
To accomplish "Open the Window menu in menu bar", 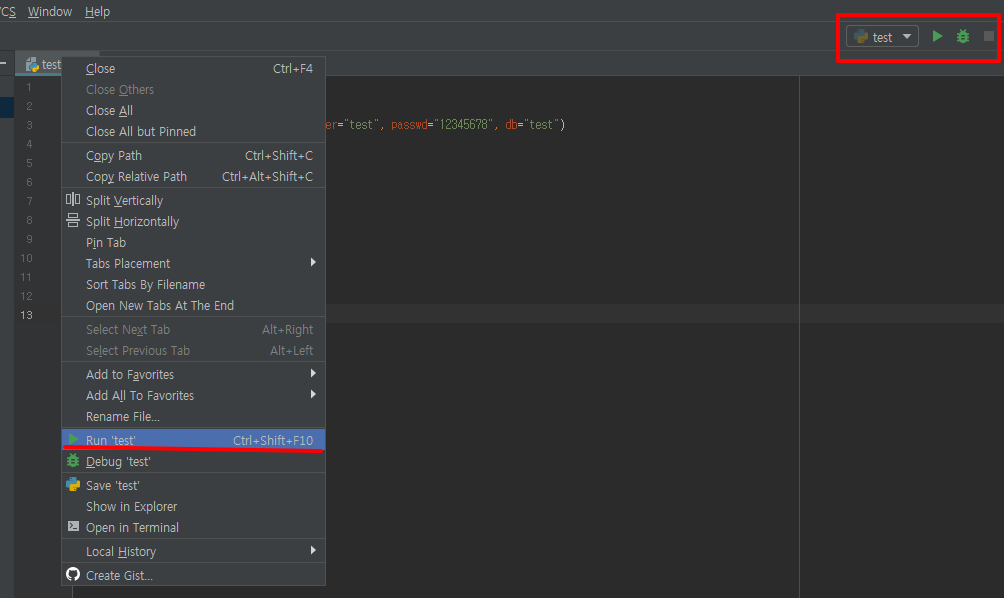I will [50, 12].
